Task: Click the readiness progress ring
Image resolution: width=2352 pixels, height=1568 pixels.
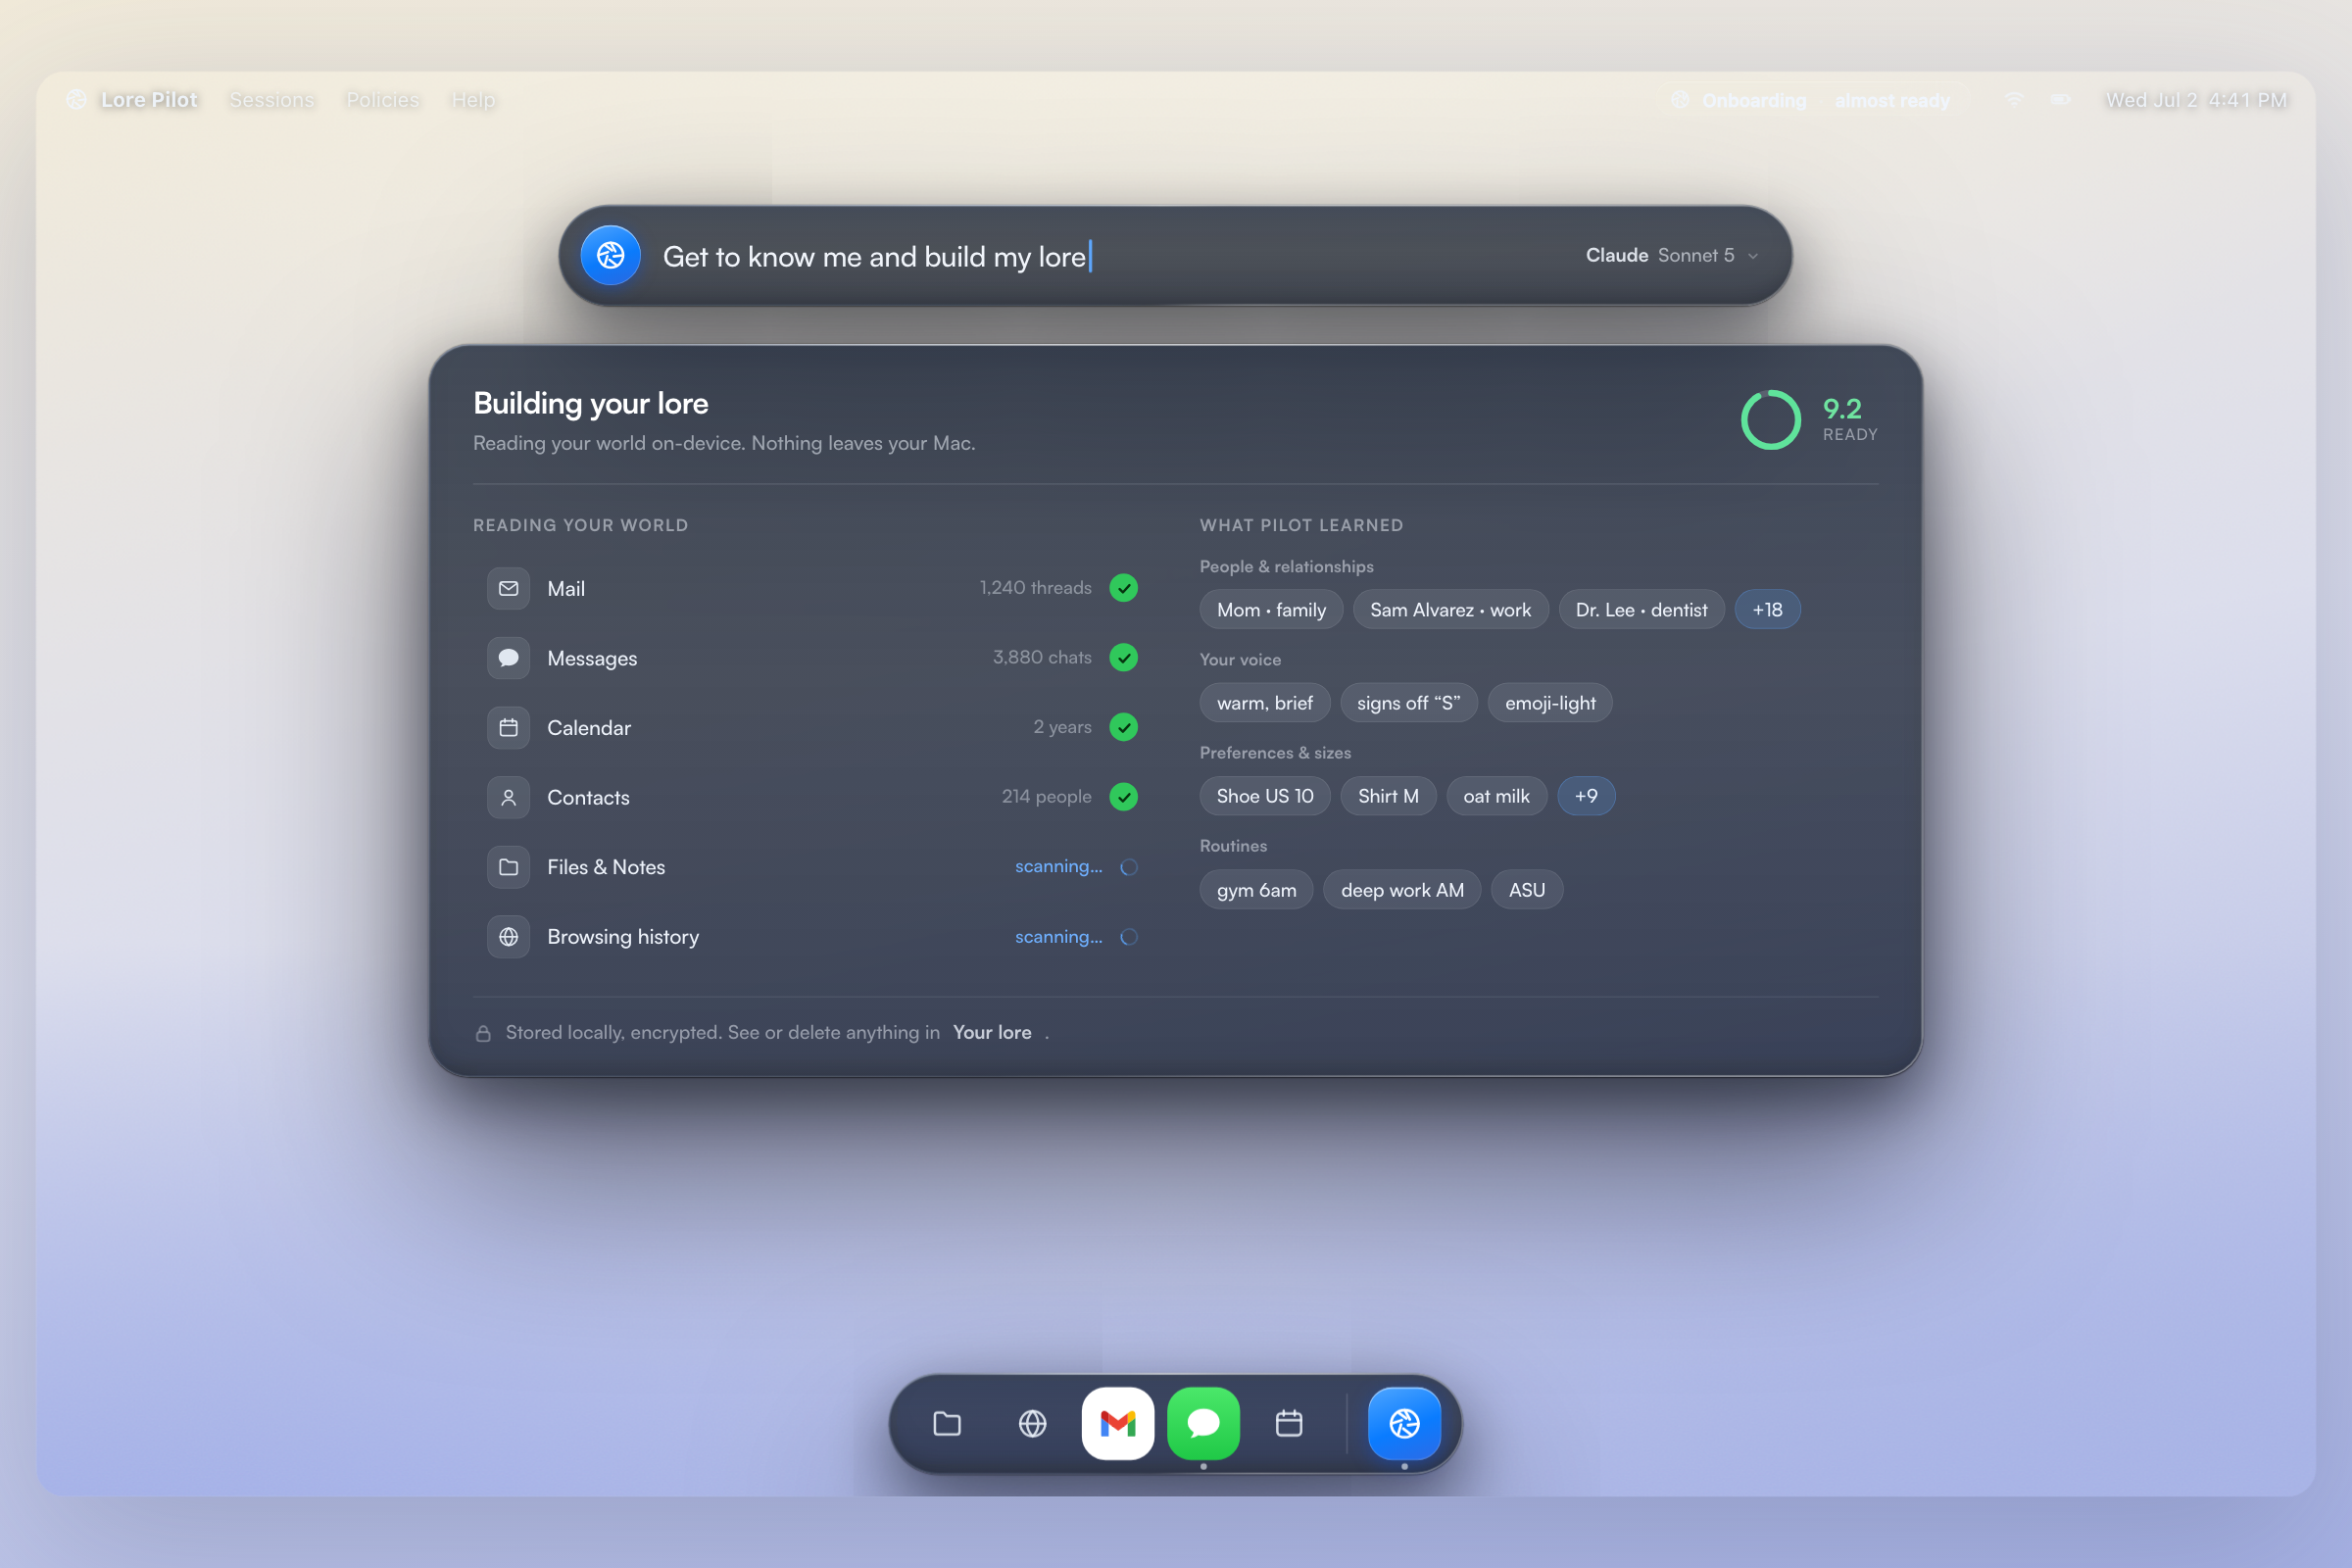Action: [1770, 419]
